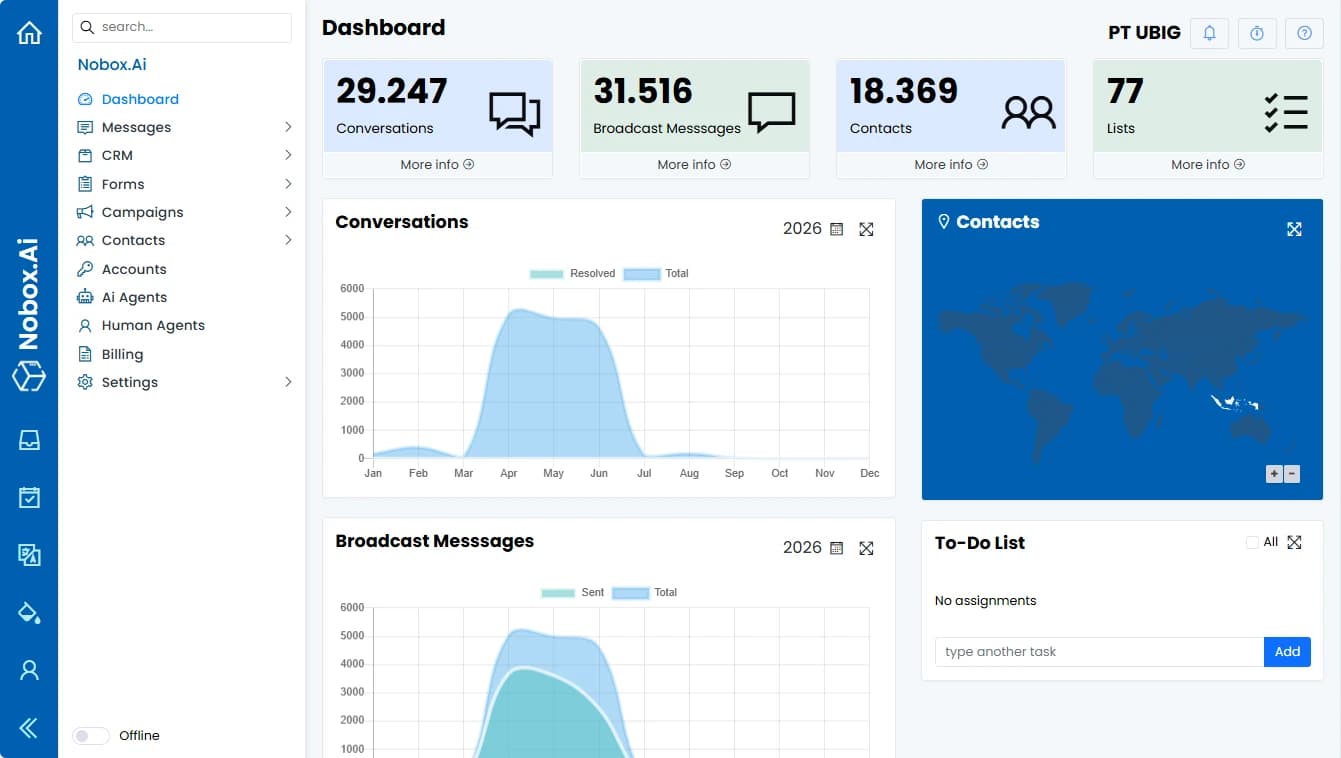The height and width of the screenshot is (758, 1341).
Task: Open the translate icon in left rail
Action: pos(29,555)
